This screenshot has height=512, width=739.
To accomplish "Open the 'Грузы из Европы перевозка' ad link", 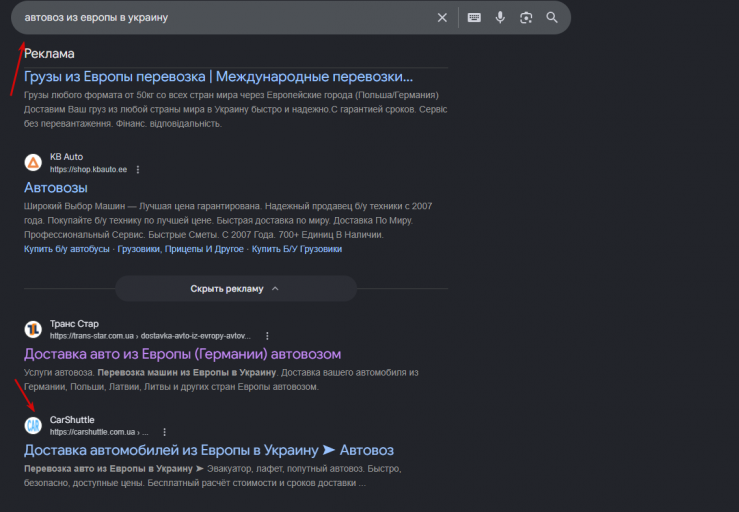I will point(218,76).
